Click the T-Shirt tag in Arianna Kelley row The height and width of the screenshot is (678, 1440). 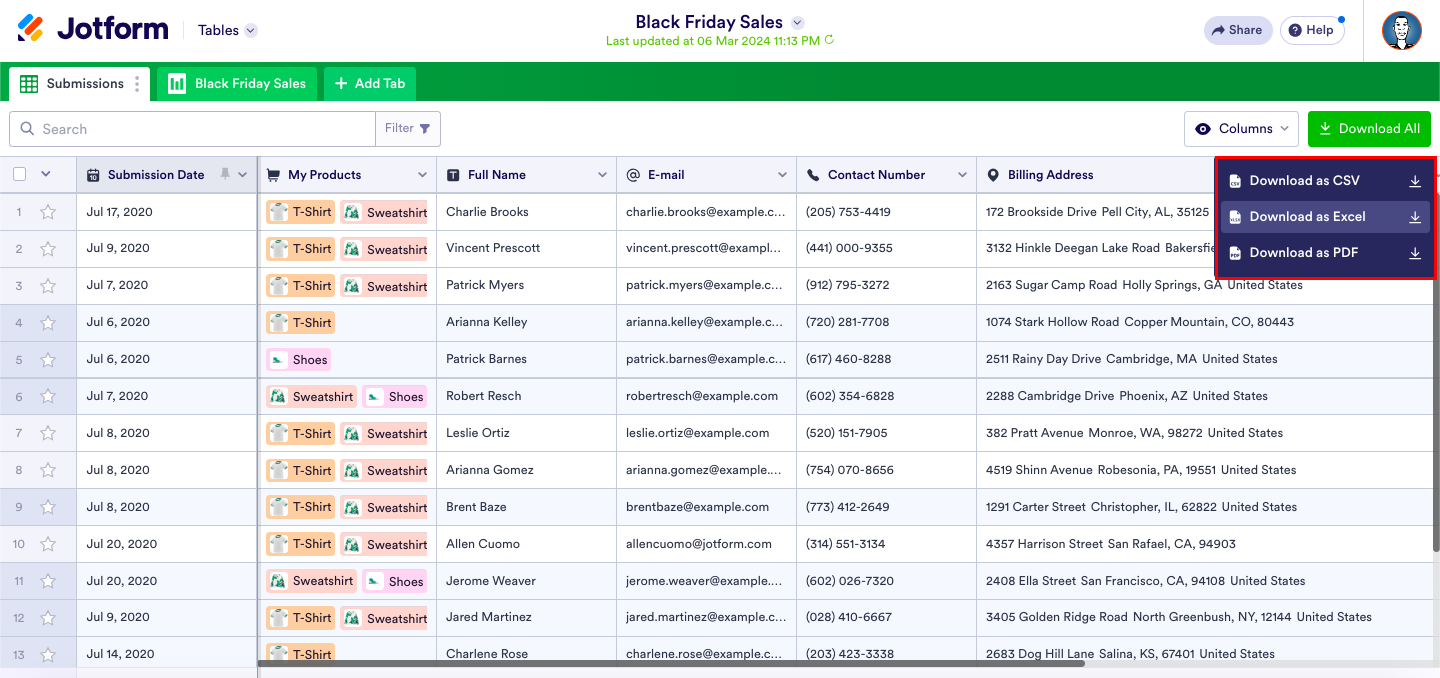300,323
